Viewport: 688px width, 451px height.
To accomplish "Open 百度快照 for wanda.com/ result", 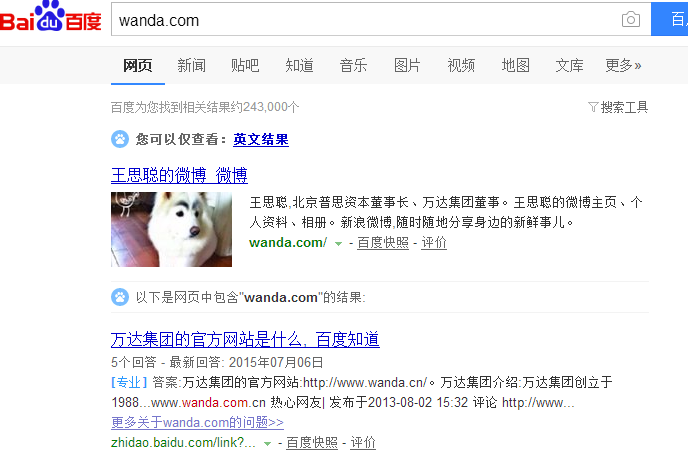I will click(383, 243).
